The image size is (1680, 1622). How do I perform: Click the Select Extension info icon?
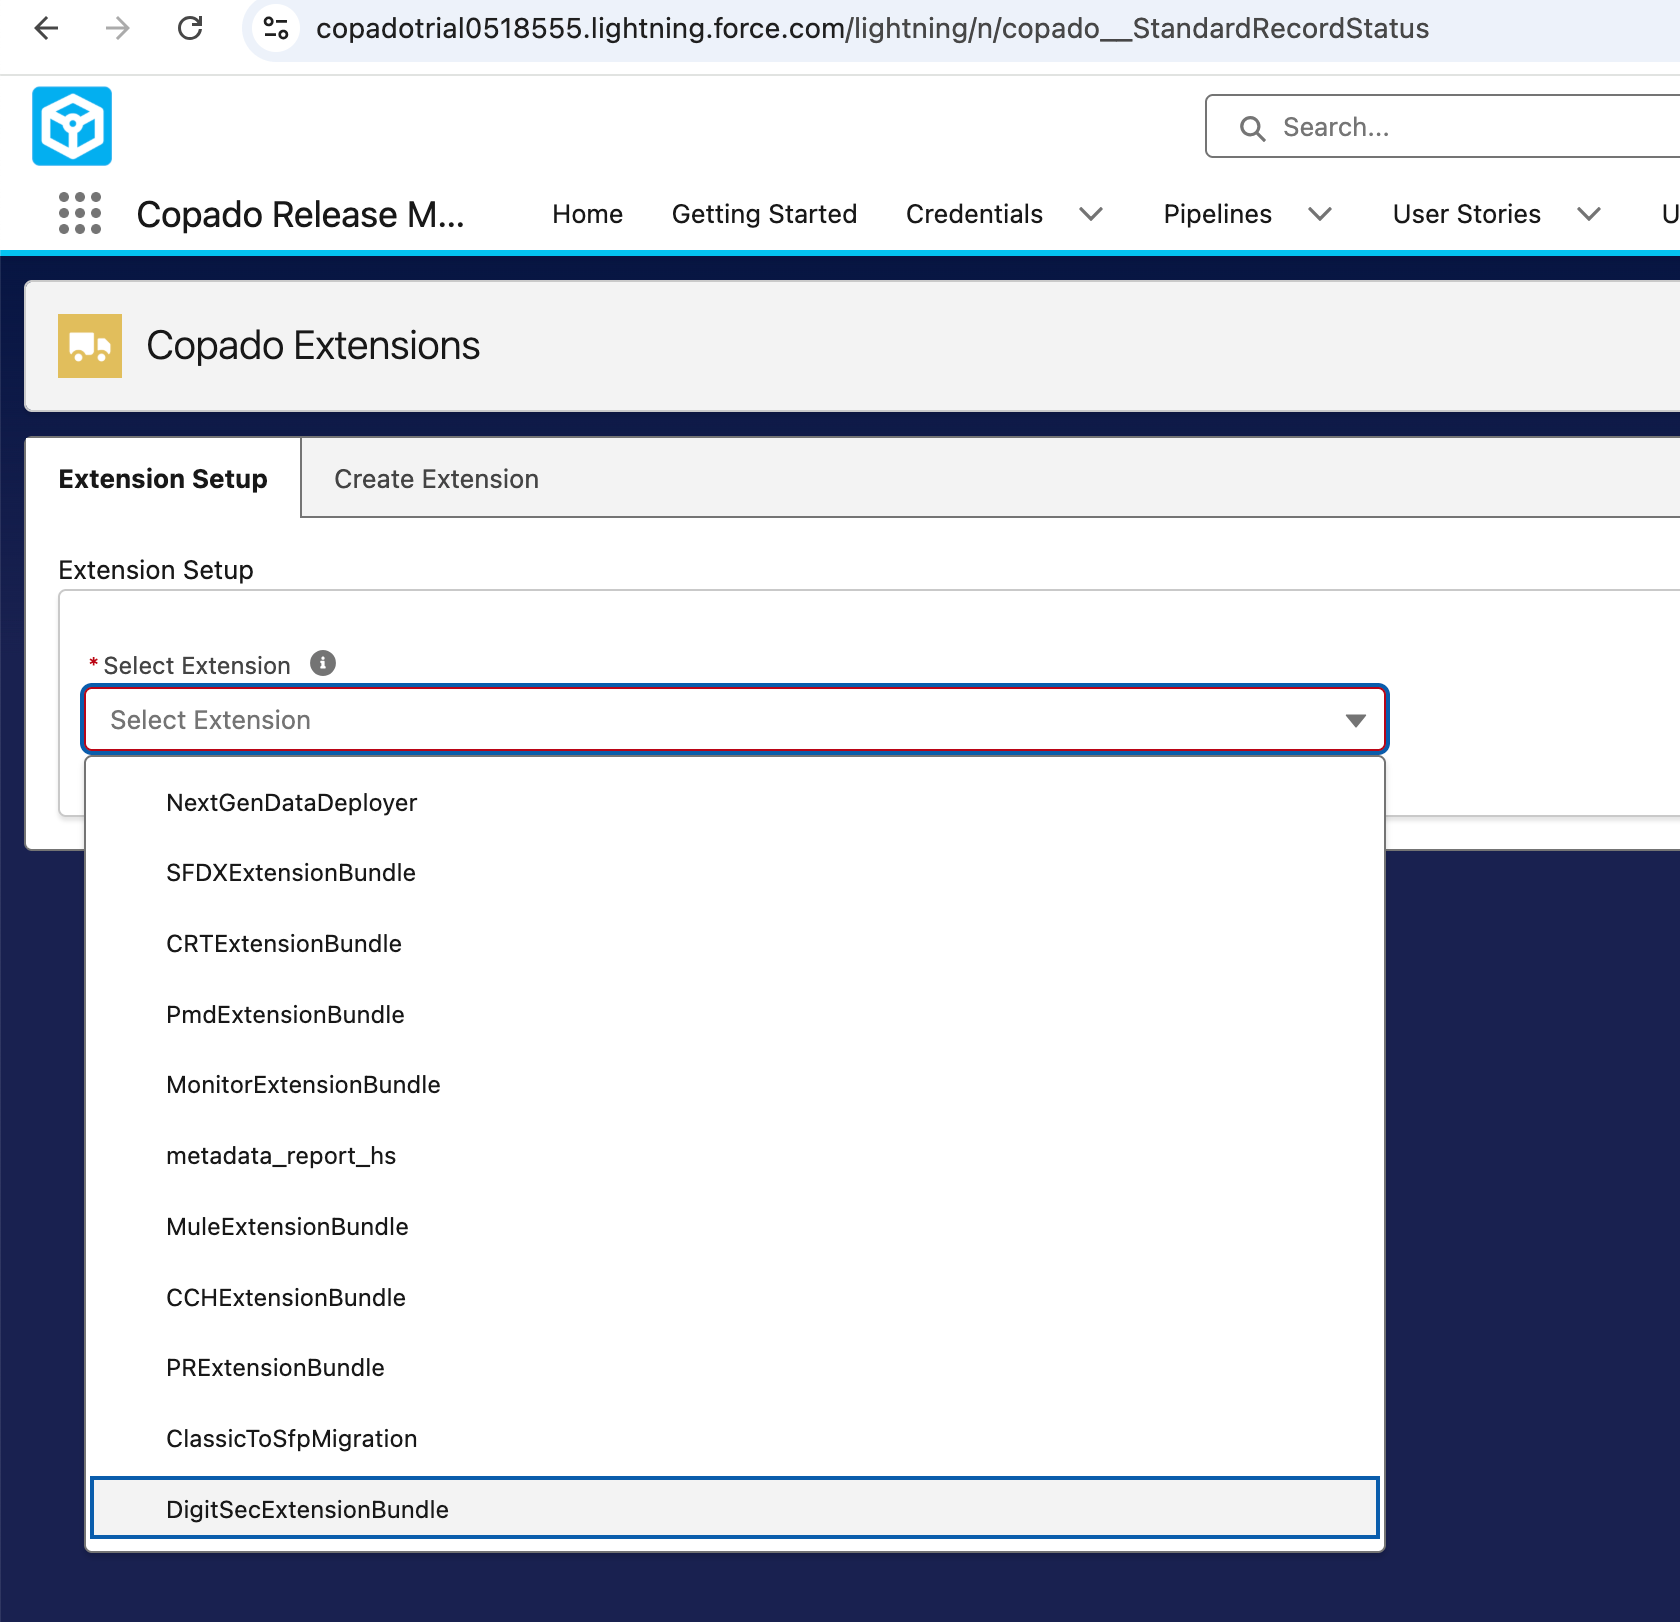(x=323, y=663)
